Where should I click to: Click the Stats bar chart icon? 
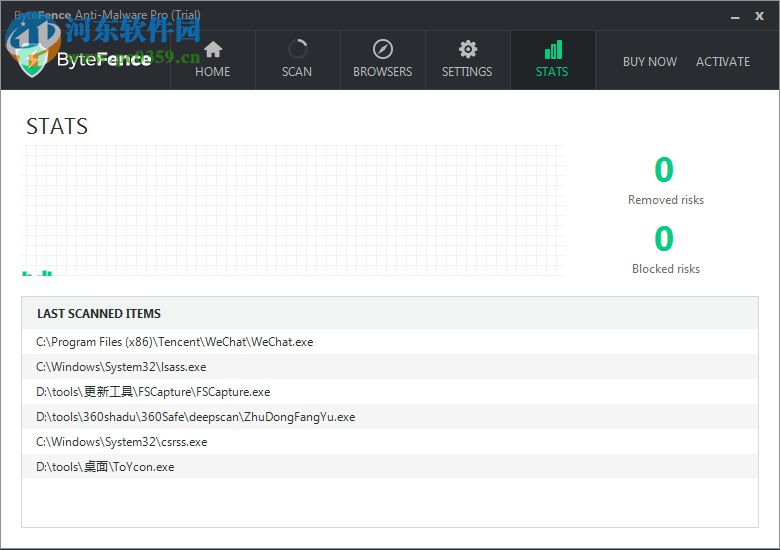coord(553,49)
